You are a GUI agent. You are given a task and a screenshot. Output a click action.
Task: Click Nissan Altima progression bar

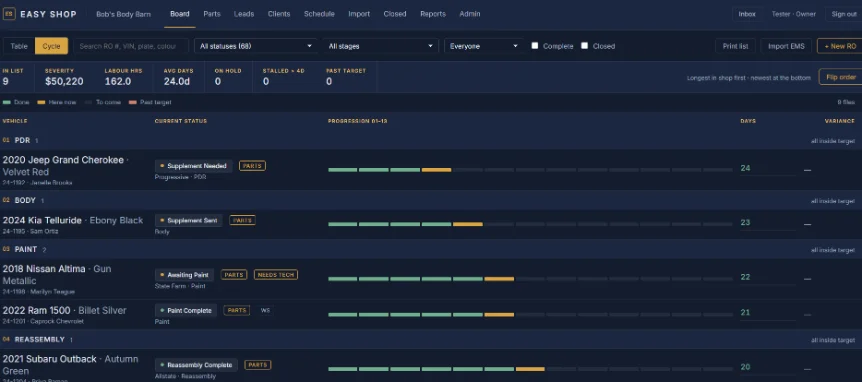[530, 279]
